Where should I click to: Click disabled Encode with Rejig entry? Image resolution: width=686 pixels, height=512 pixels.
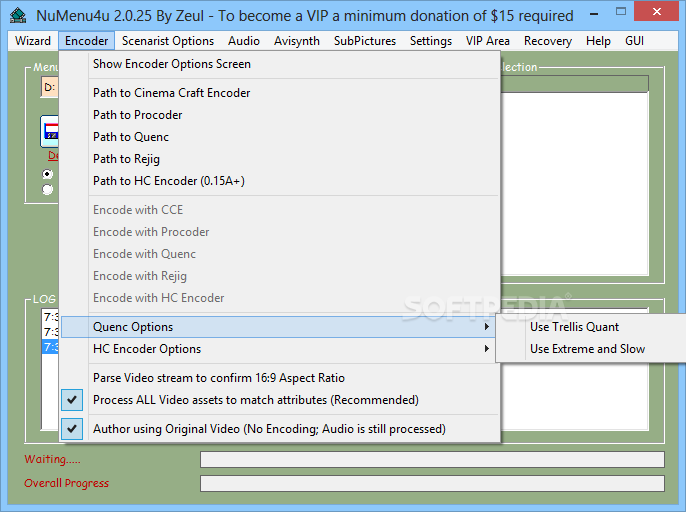pyautogui.click(x=280, y=276)
